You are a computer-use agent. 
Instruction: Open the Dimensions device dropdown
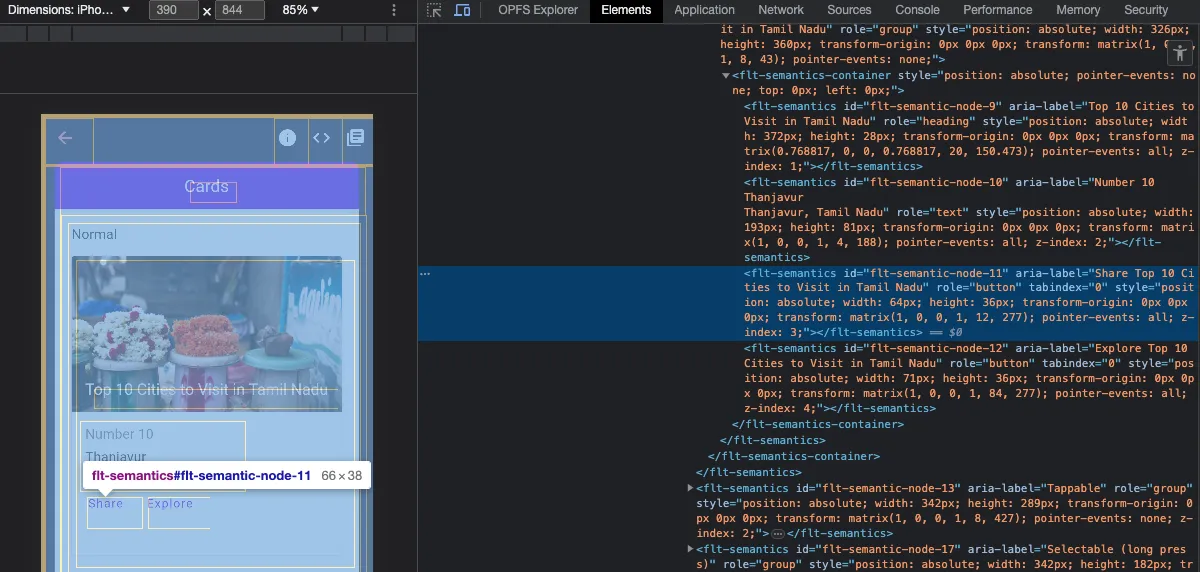pos(69,10)
